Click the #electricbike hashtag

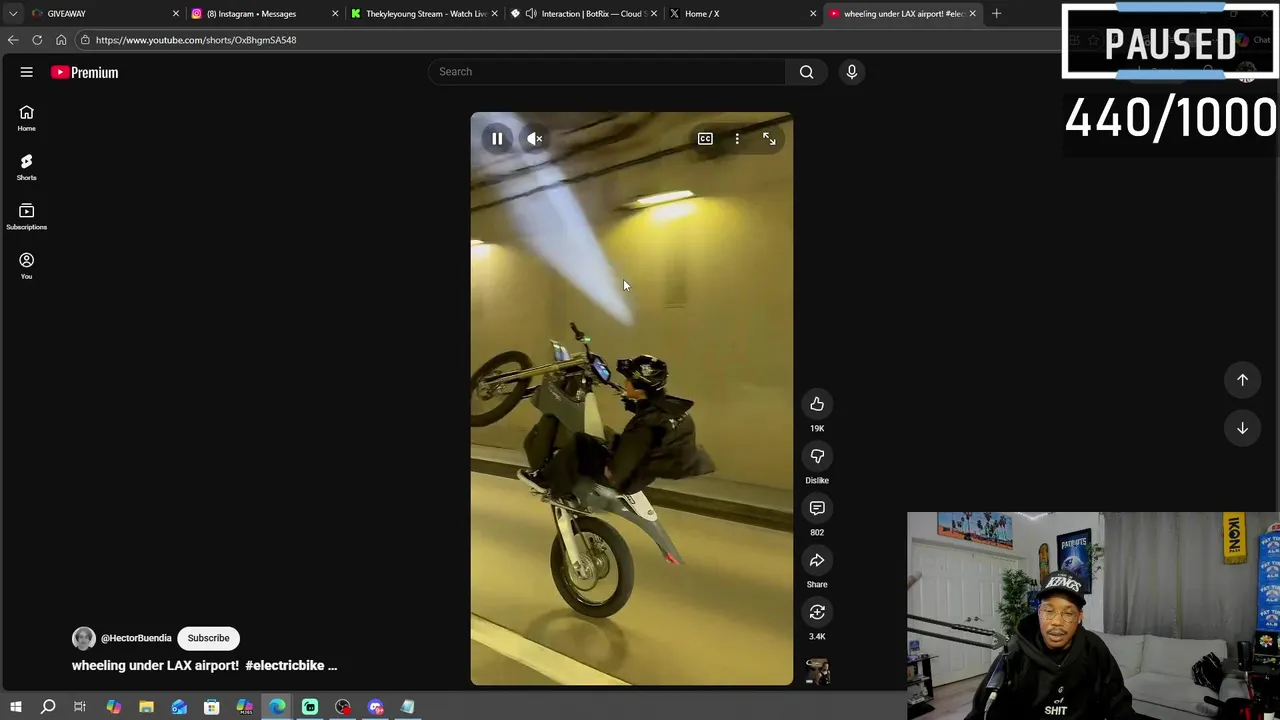click(x=284, y=665)
